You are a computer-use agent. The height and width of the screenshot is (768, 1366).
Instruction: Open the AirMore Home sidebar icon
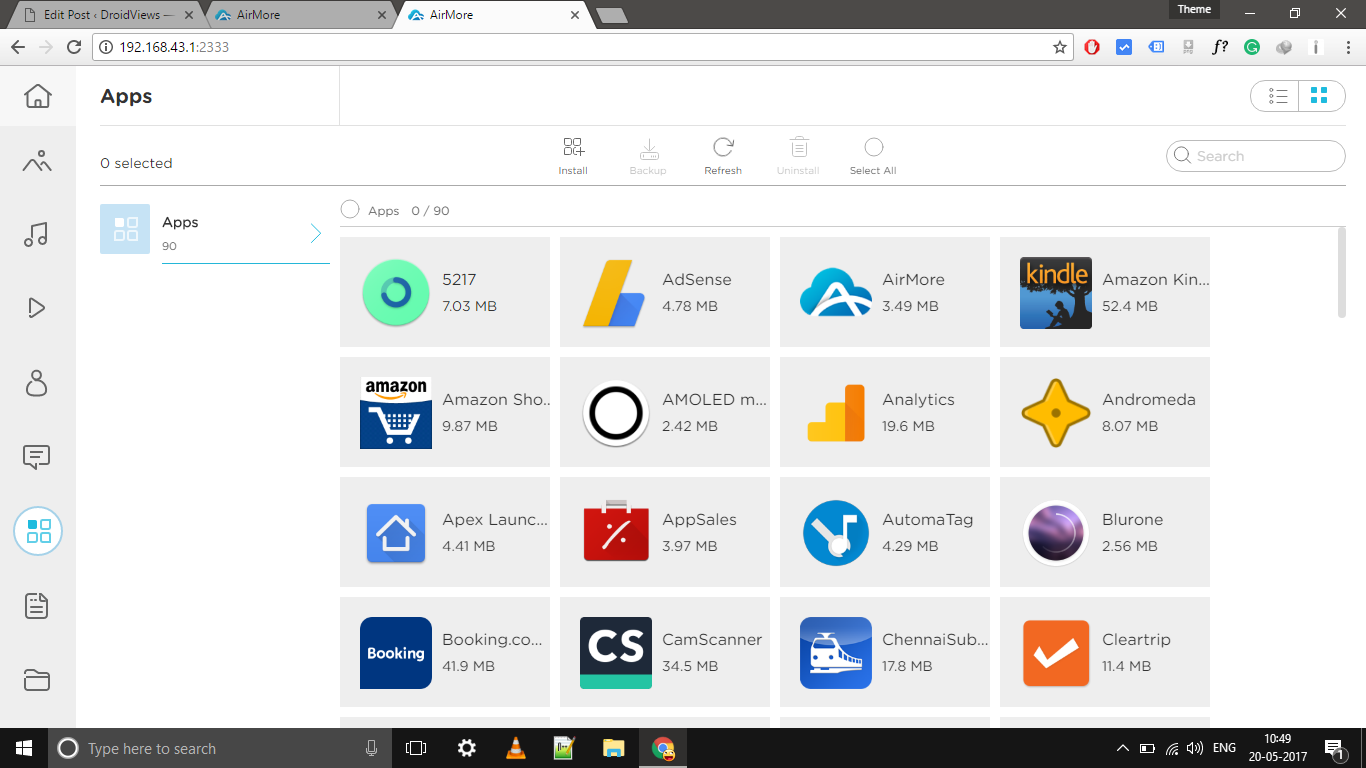(37, 96)
